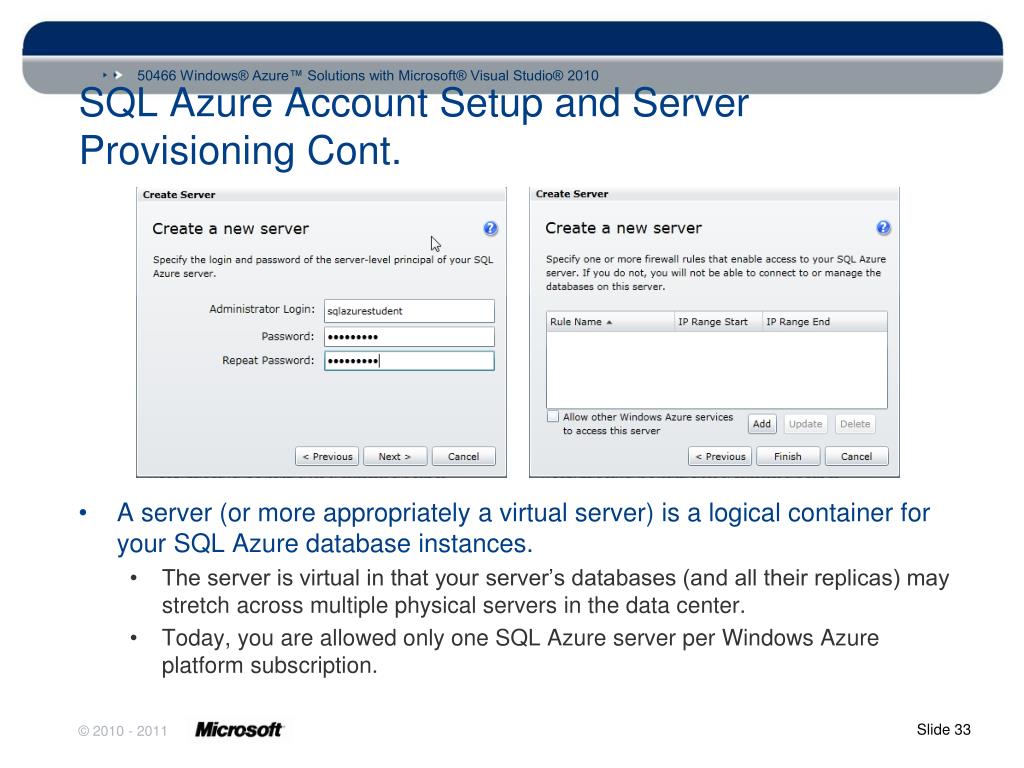Go Previous in the login dialog
This screenshot has height=768, width=1024.
(x=327, y=456)
